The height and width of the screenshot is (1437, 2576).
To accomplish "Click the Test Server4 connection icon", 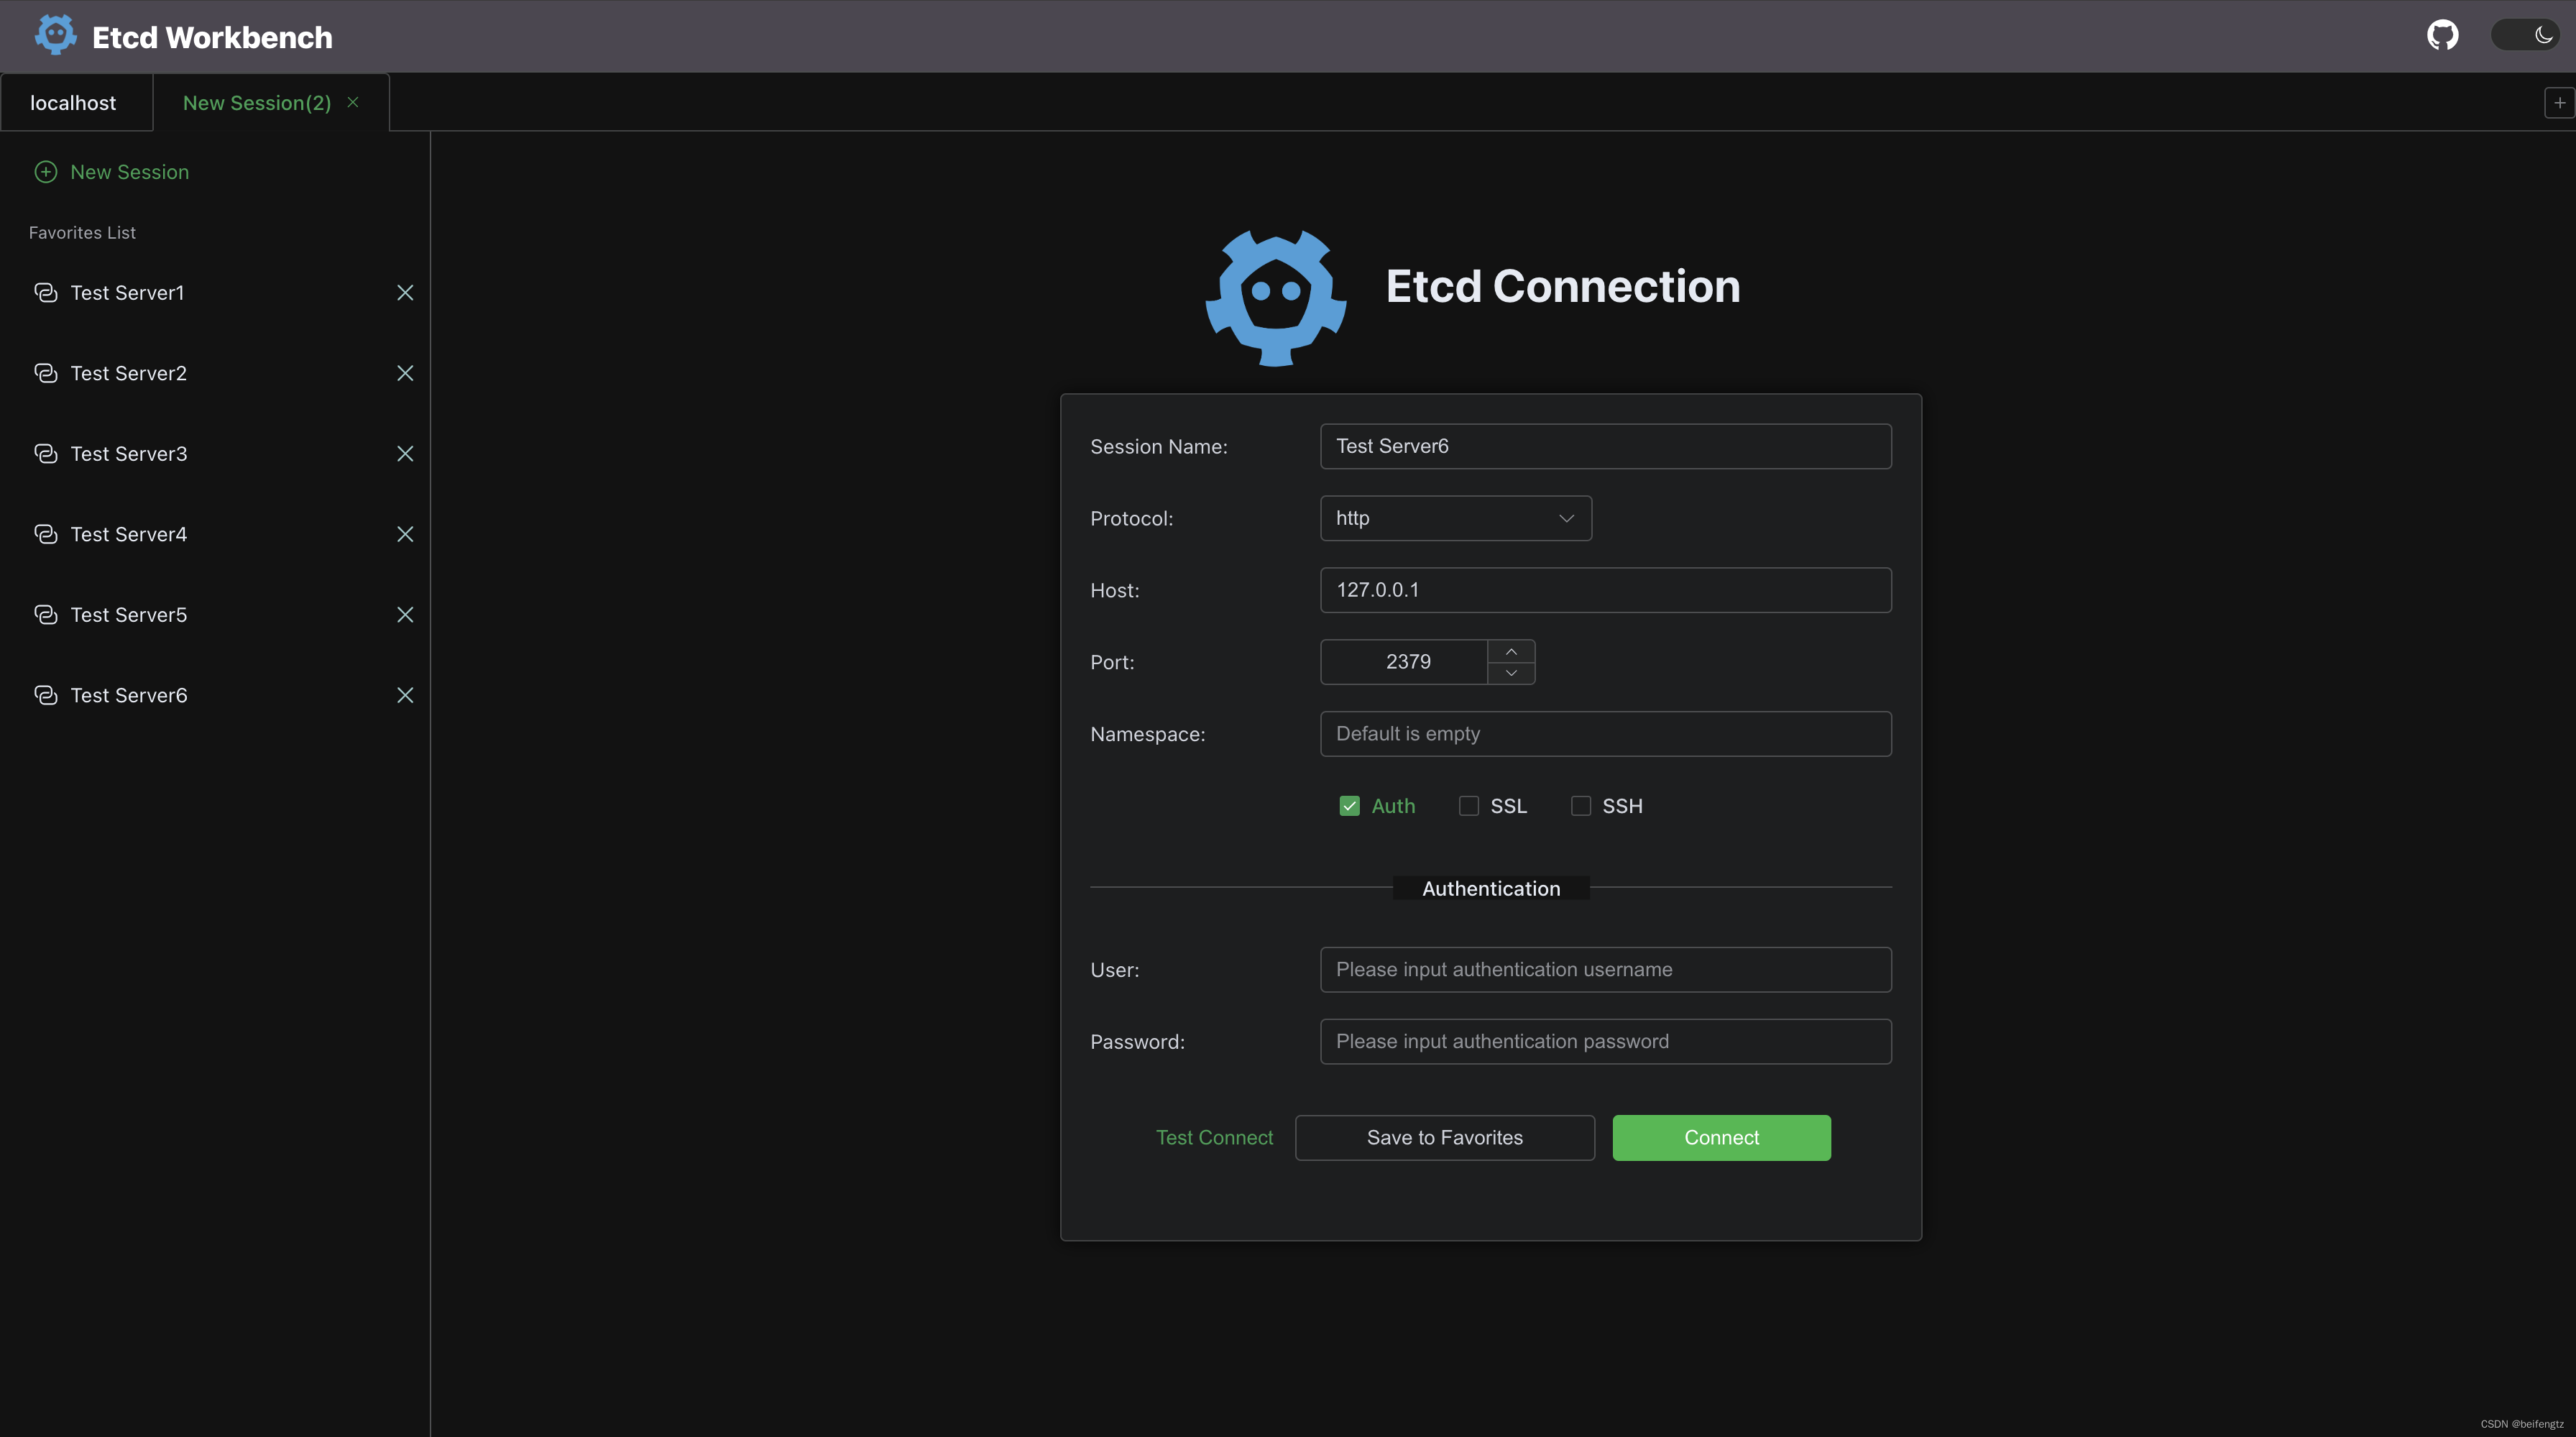I will (x=46, y=534).
